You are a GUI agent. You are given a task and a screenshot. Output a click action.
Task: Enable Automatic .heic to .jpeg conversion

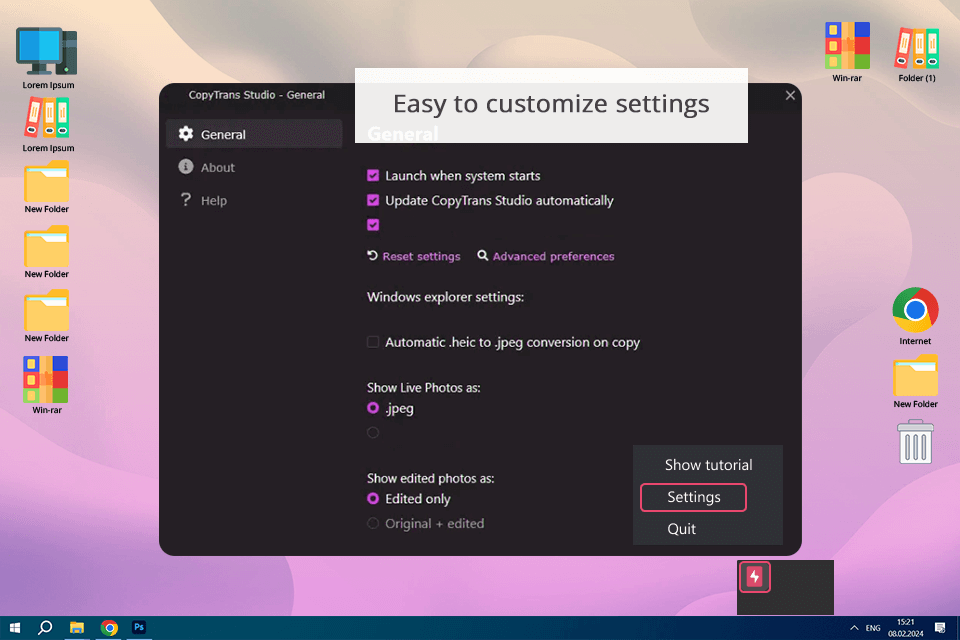click(x=373, y=342)
